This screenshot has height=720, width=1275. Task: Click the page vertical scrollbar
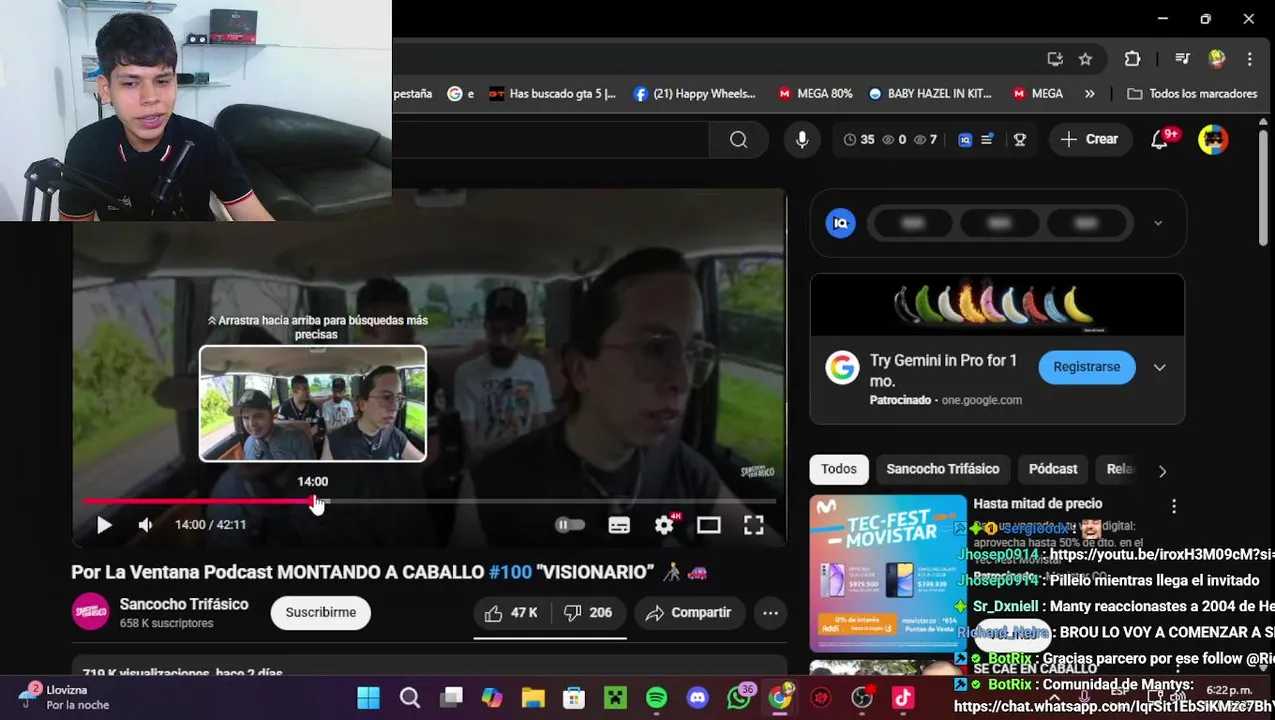point(1265,190)
